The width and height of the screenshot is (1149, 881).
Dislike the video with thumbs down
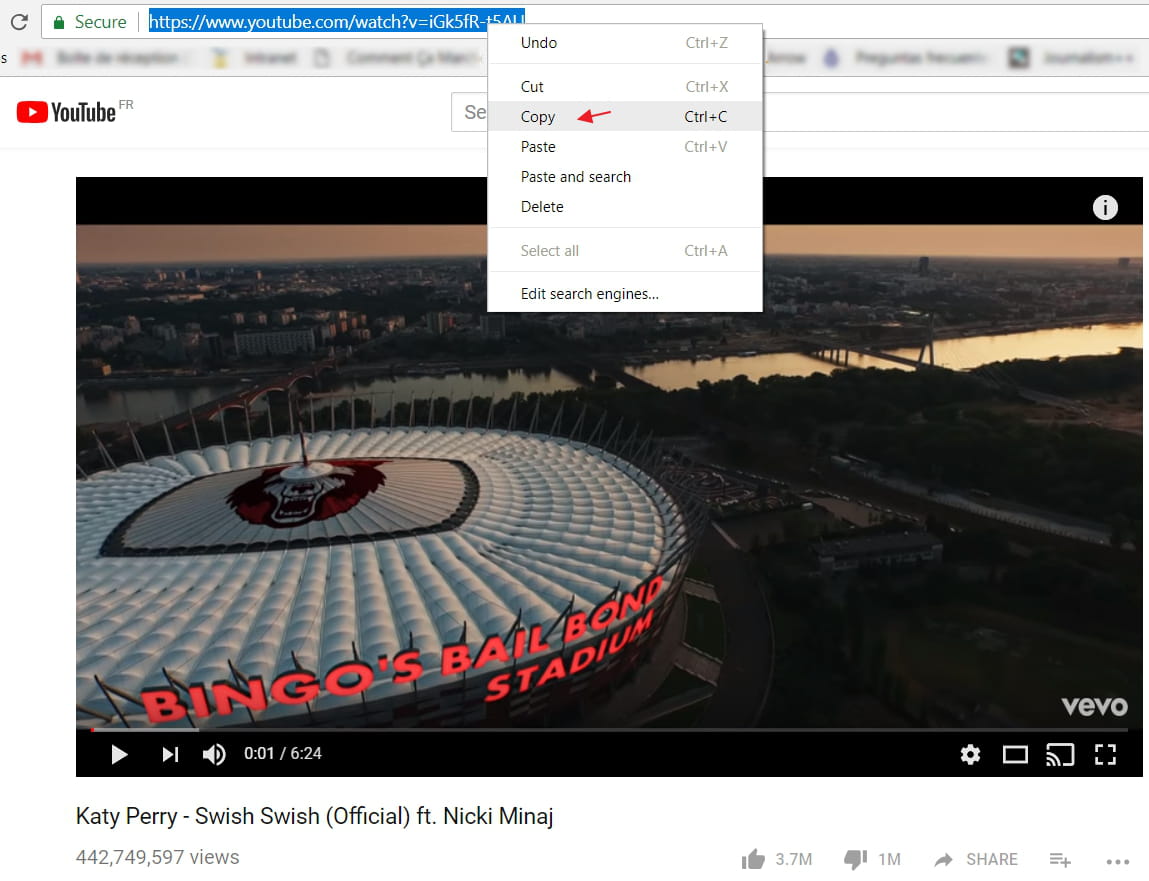click(855, 859)
